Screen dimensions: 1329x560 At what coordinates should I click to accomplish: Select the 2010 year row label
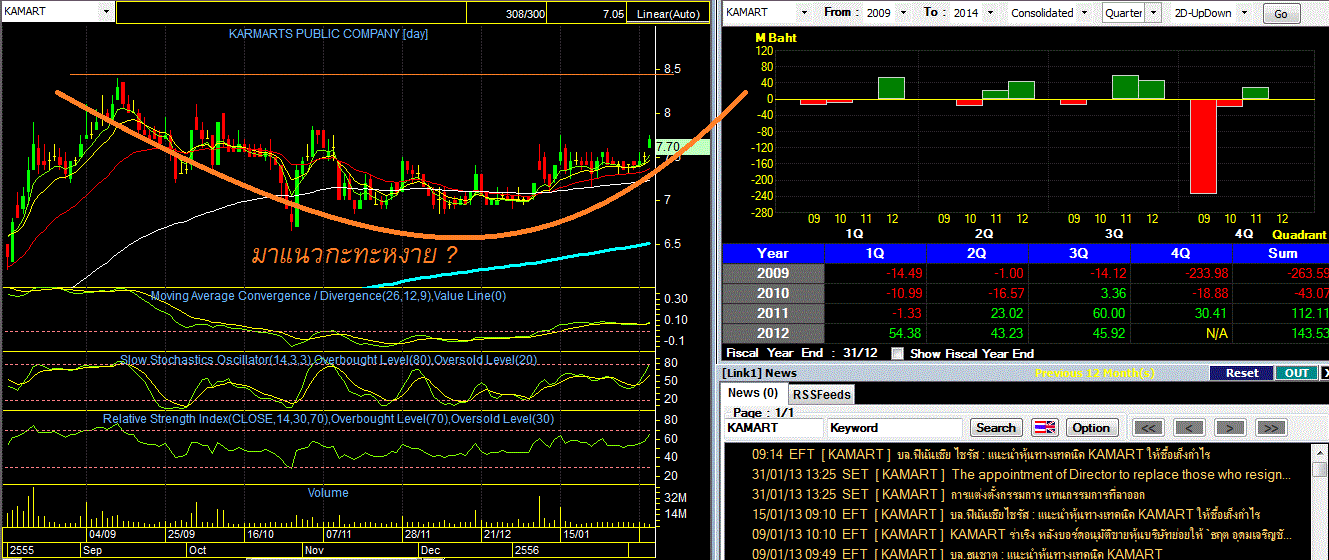pos(772,293)
